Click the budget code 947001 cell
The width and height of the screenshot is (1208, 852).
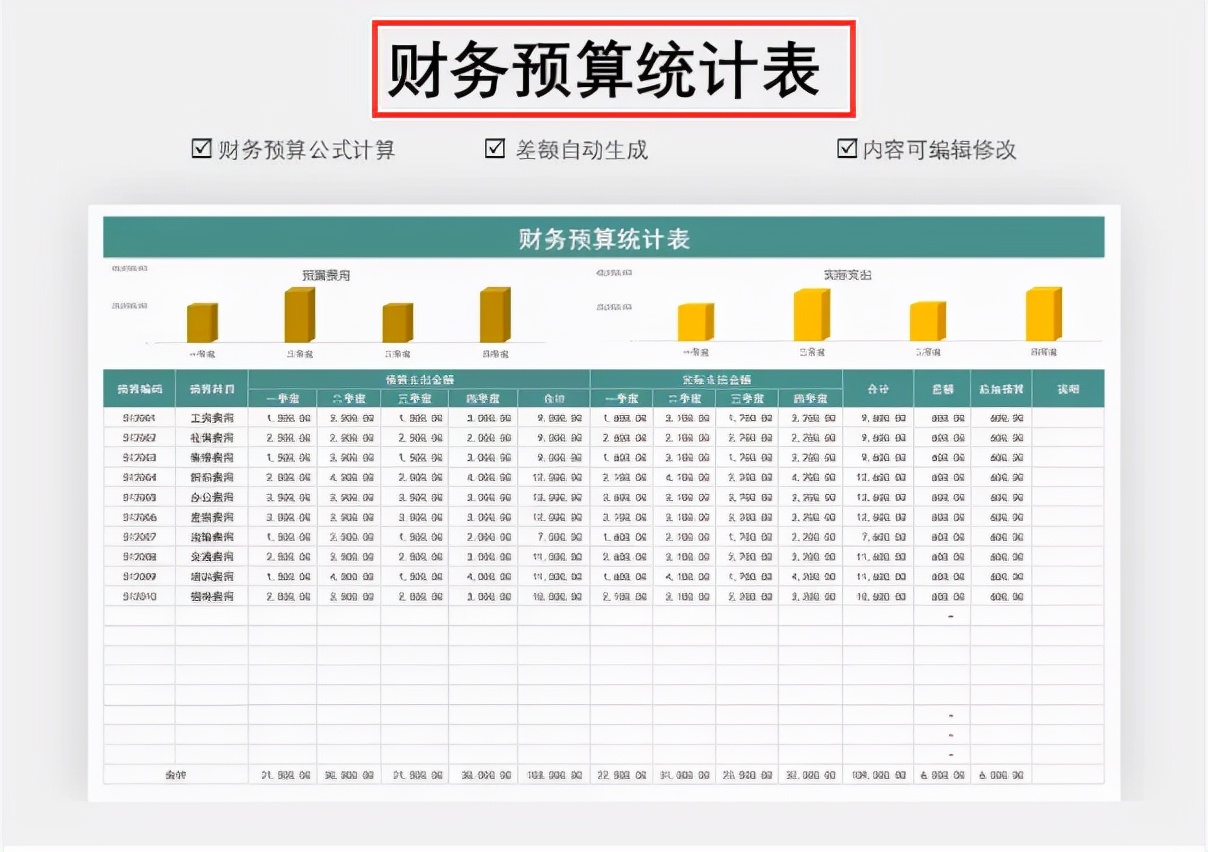[140, 418]
